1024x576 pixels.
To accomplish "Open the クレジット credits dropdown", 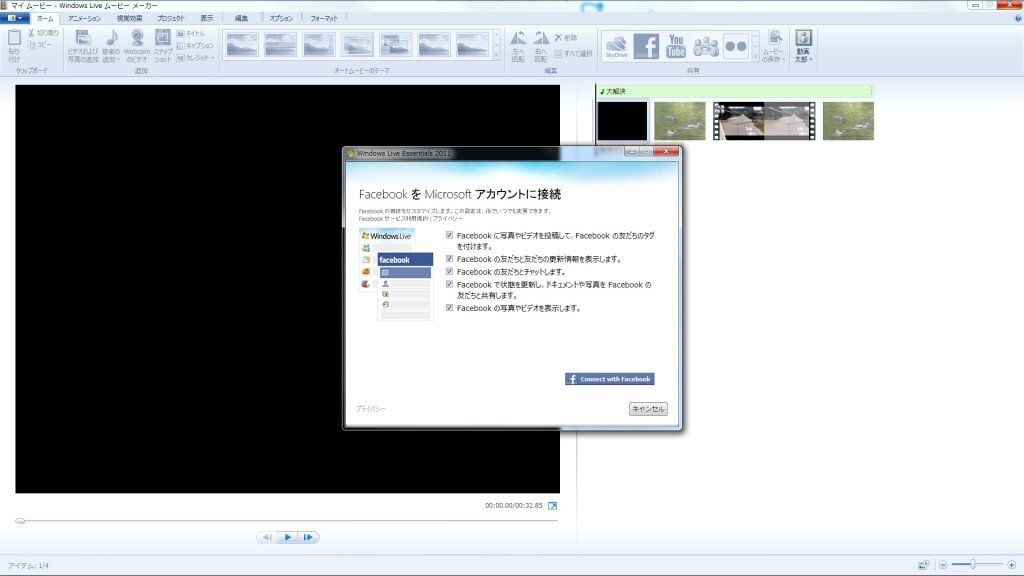I will point(195,57).
